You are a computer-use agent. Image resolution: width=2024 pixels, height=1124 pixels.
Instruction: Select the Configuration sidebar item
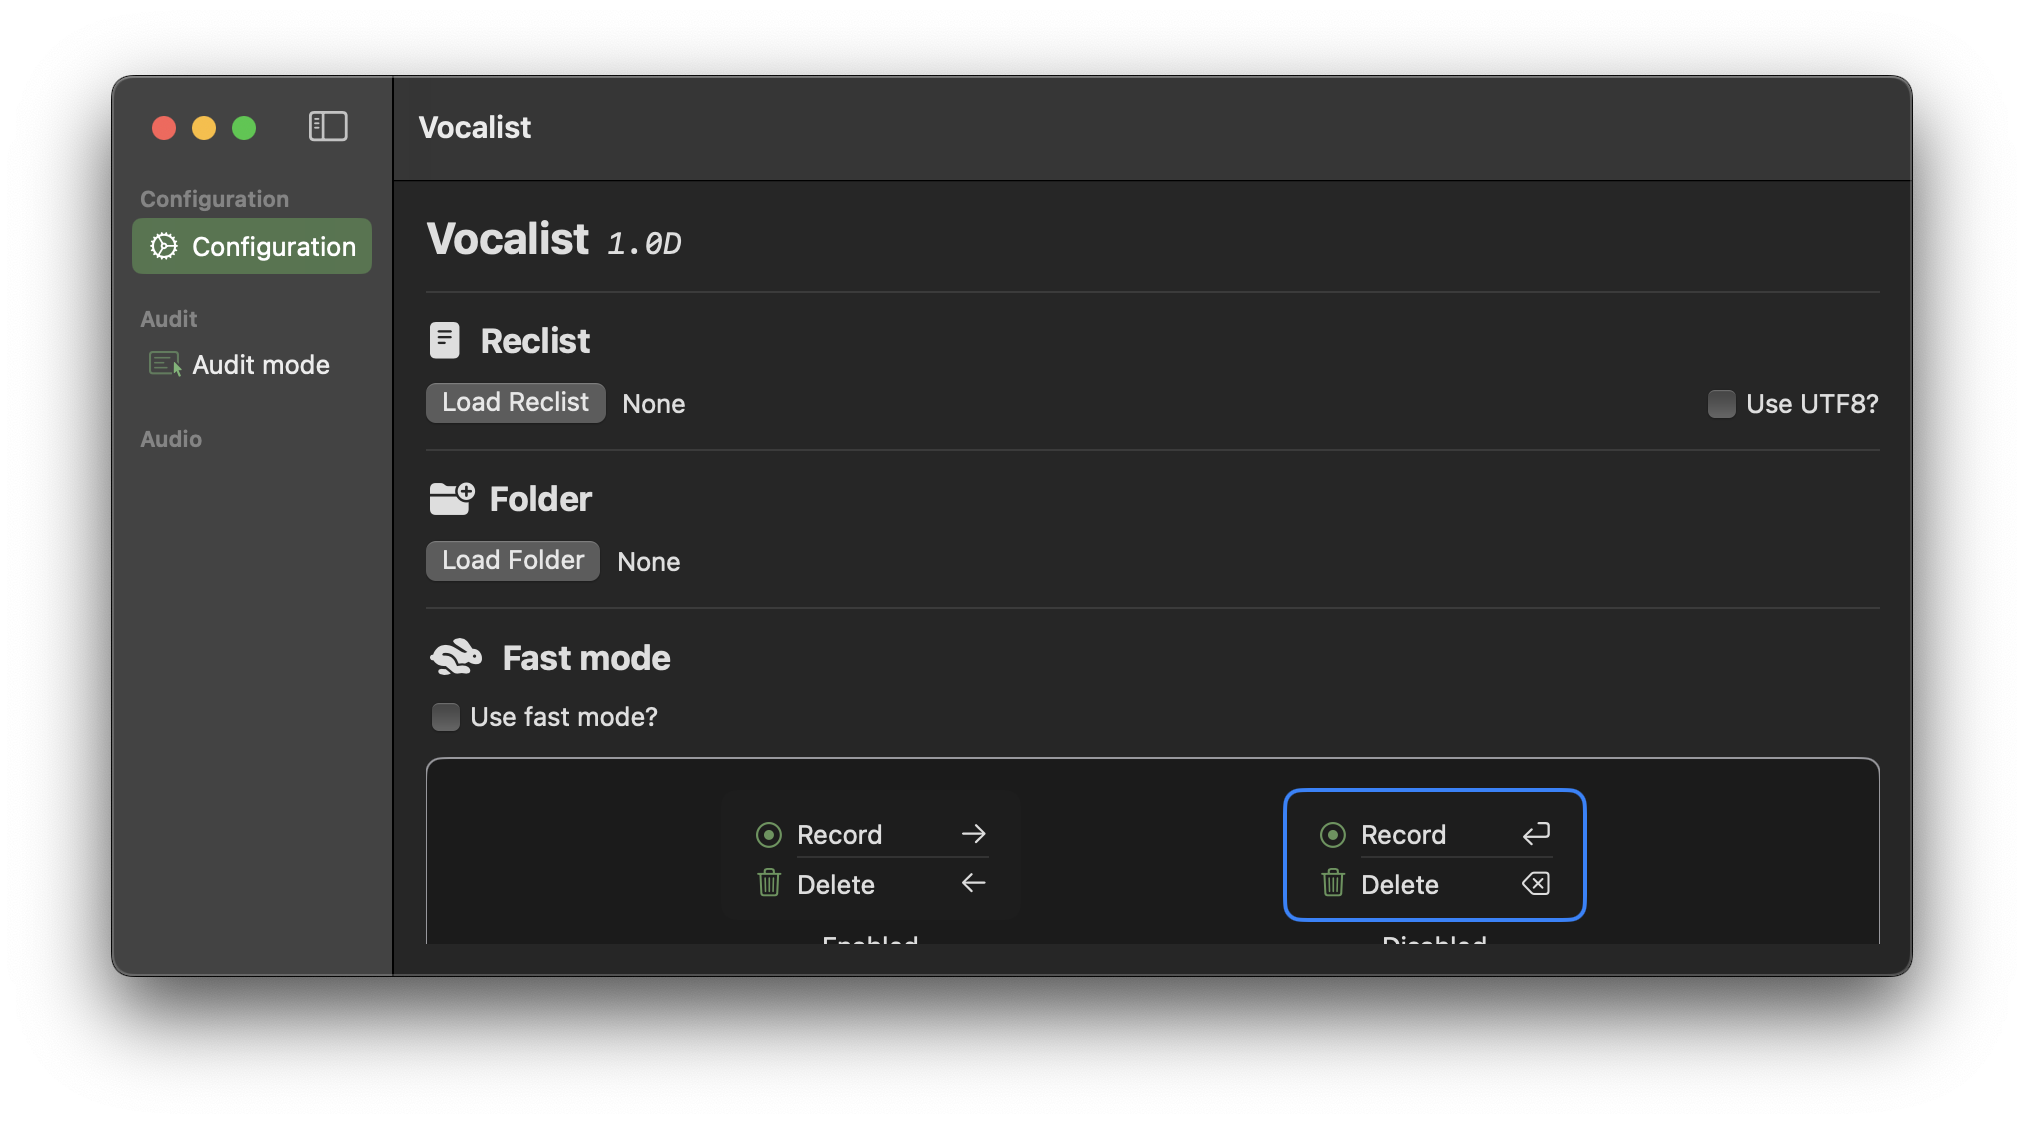point(252,246)
